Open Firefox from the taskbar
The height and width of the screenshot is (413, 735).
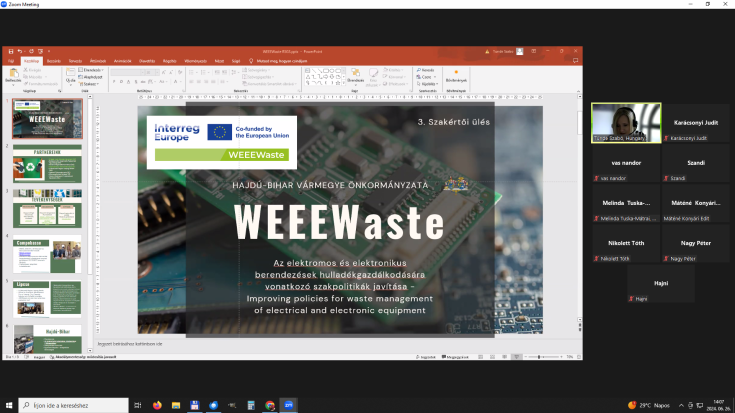coord(157,405)
